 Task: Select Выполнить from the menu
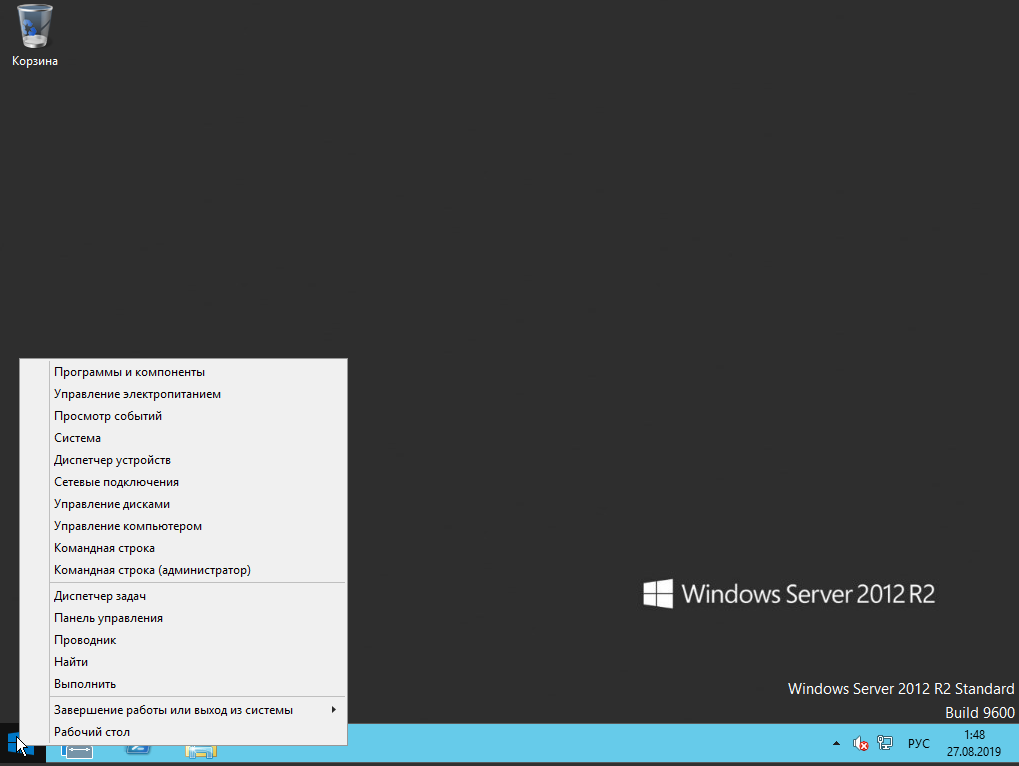(85, 684)
